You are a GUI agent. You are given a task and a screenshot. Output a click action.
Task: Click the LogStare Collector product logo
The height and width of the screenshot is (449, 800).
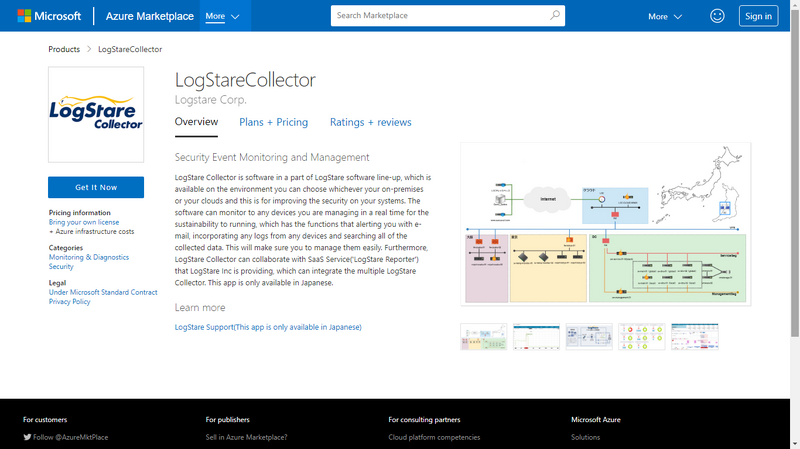pyautogui.click(x=96, y=114)
